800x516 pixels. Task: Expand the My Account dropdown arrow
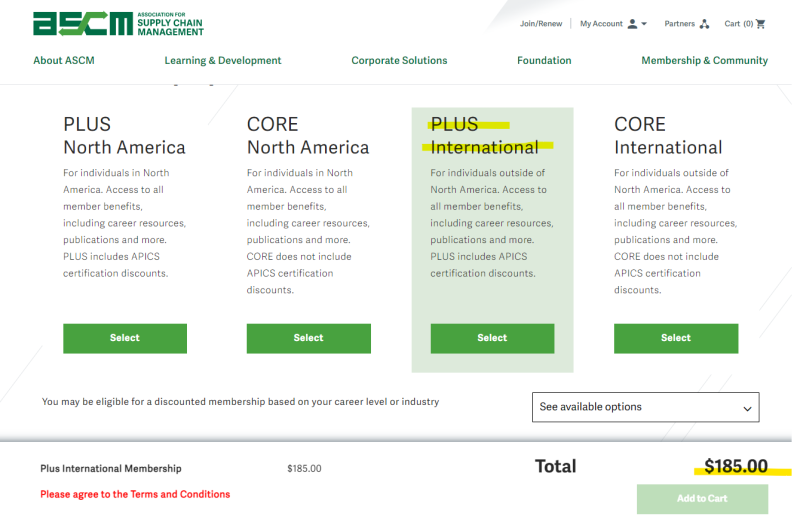click(x=644, y=24)
